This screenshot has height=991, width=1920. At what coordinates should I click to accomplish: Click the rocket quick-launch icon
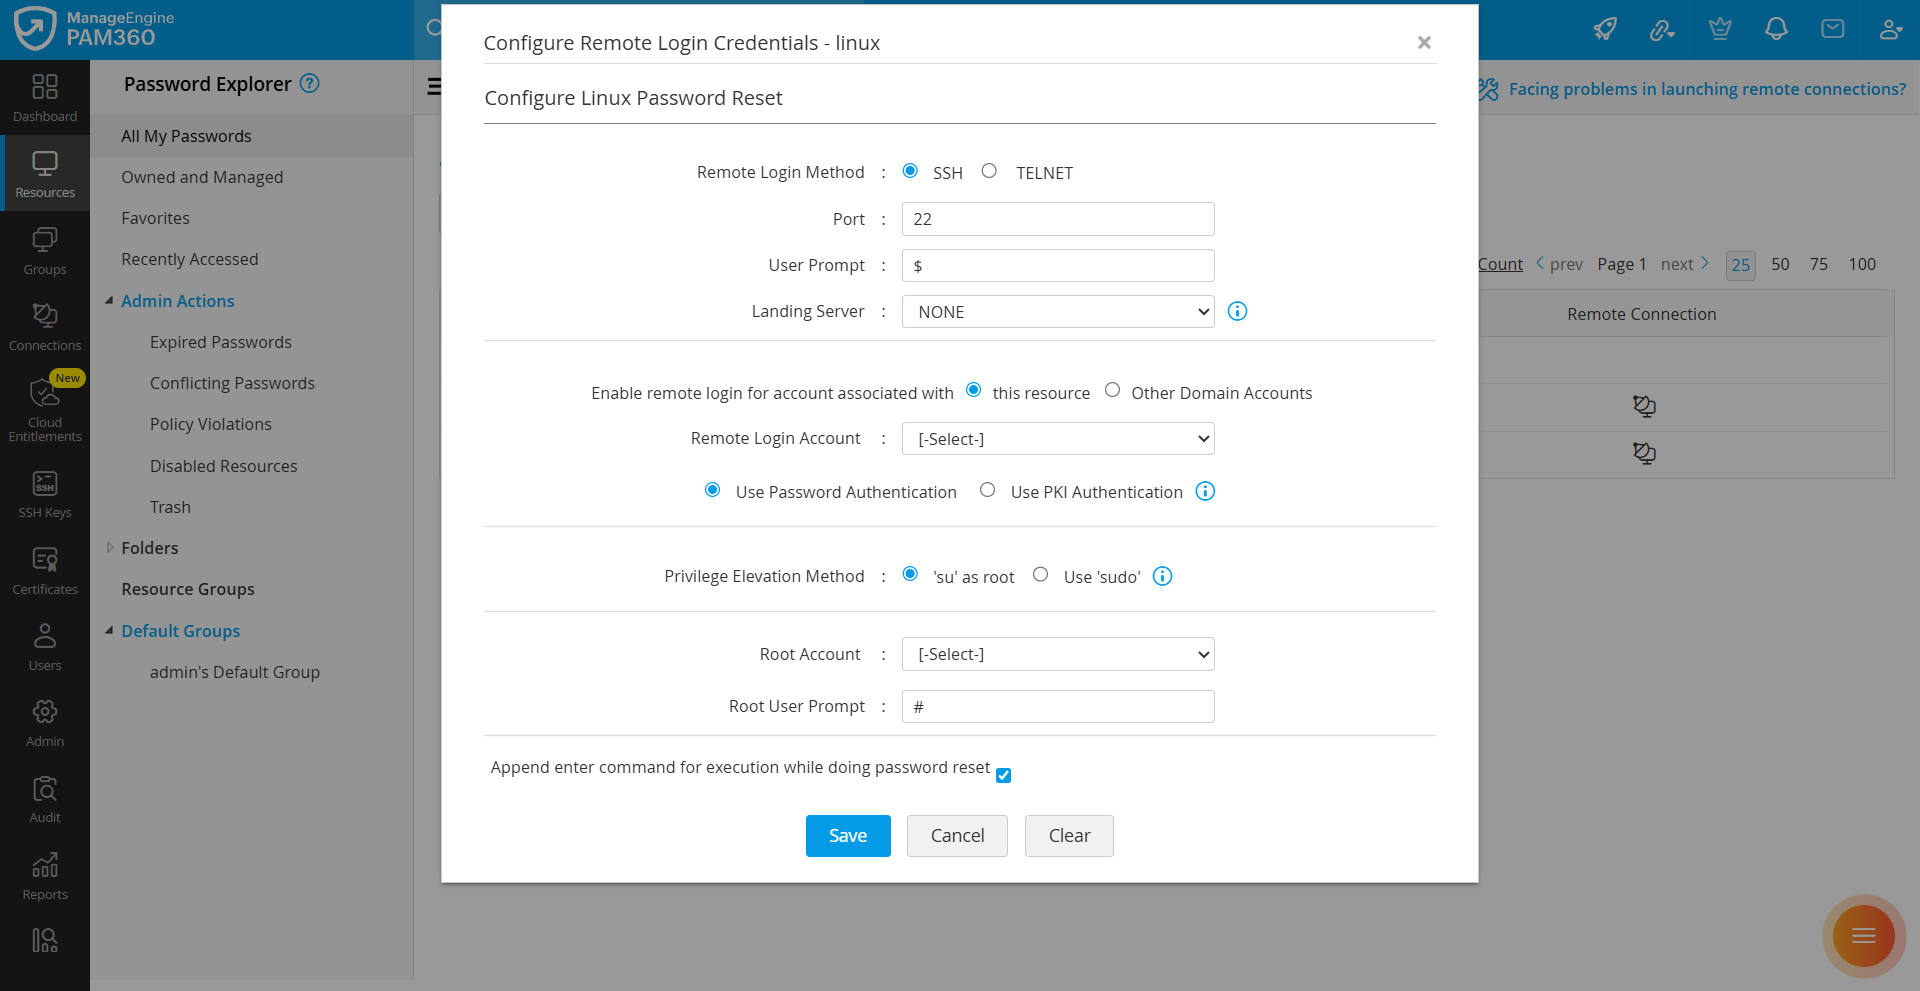tap(1604, 29)
